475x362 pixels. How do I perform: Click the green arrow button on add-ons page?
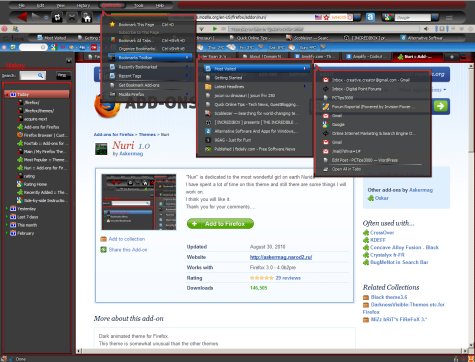click(441, 106)
